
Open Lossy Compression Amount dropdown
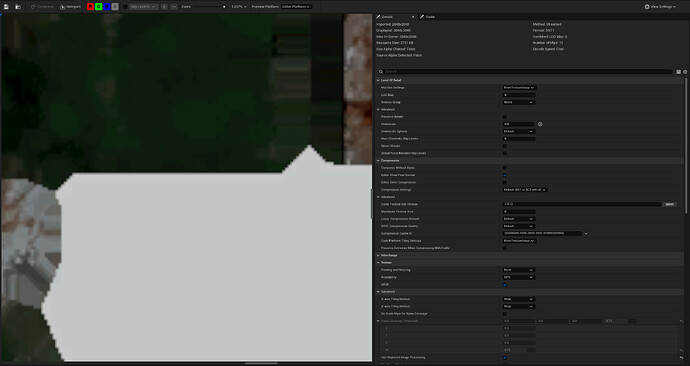click(519, 219)
